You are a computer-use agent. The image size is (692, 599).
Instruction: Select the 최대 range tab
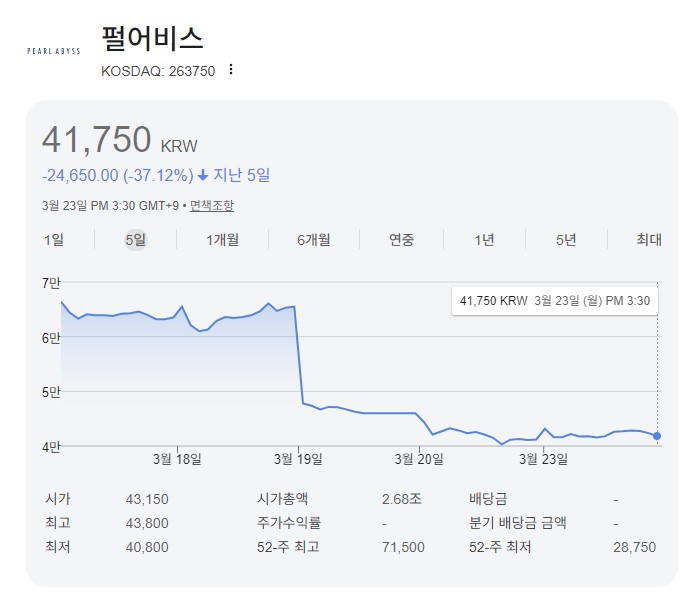649,239
